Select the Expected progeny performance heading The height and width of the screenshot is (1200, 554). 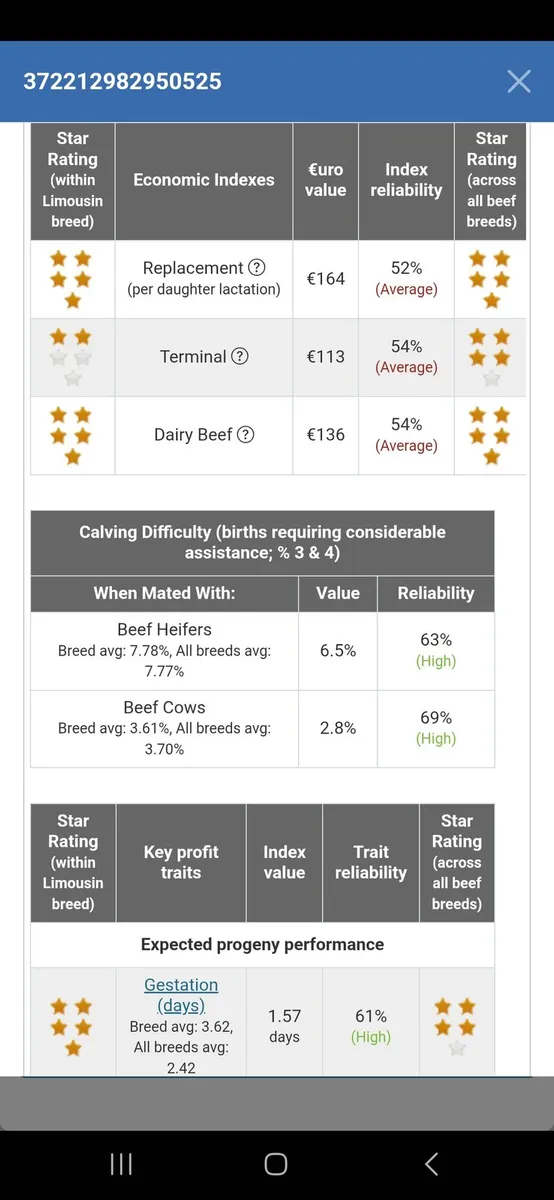262,944
